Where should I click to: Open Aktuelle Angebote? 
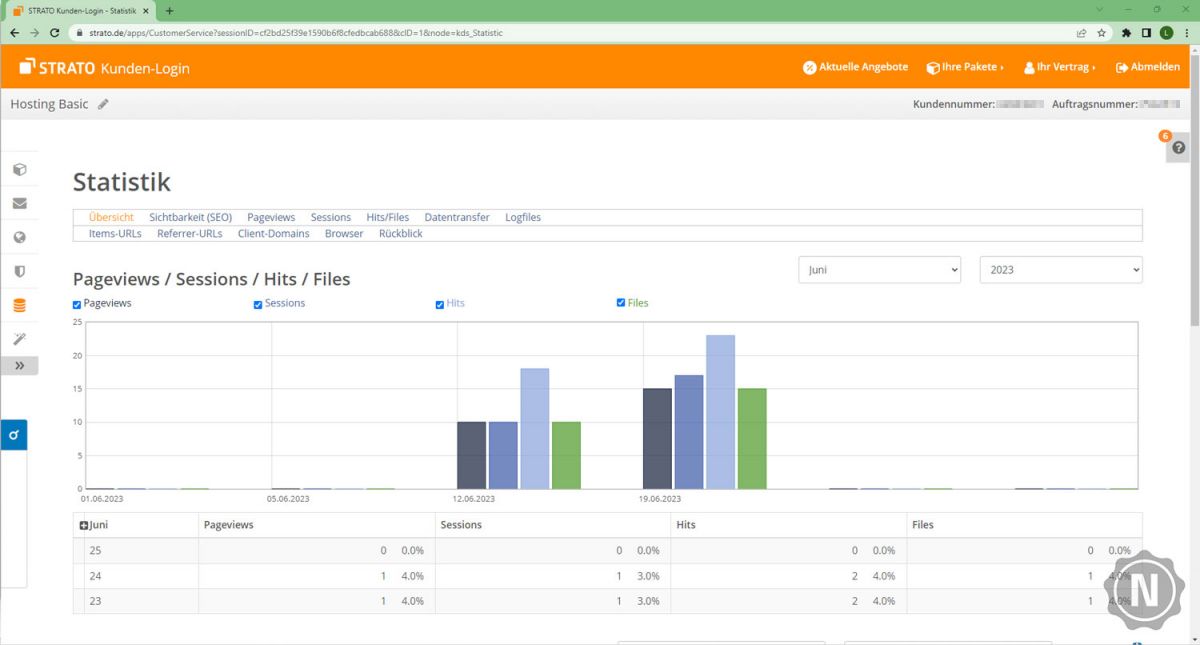[855, 67]
